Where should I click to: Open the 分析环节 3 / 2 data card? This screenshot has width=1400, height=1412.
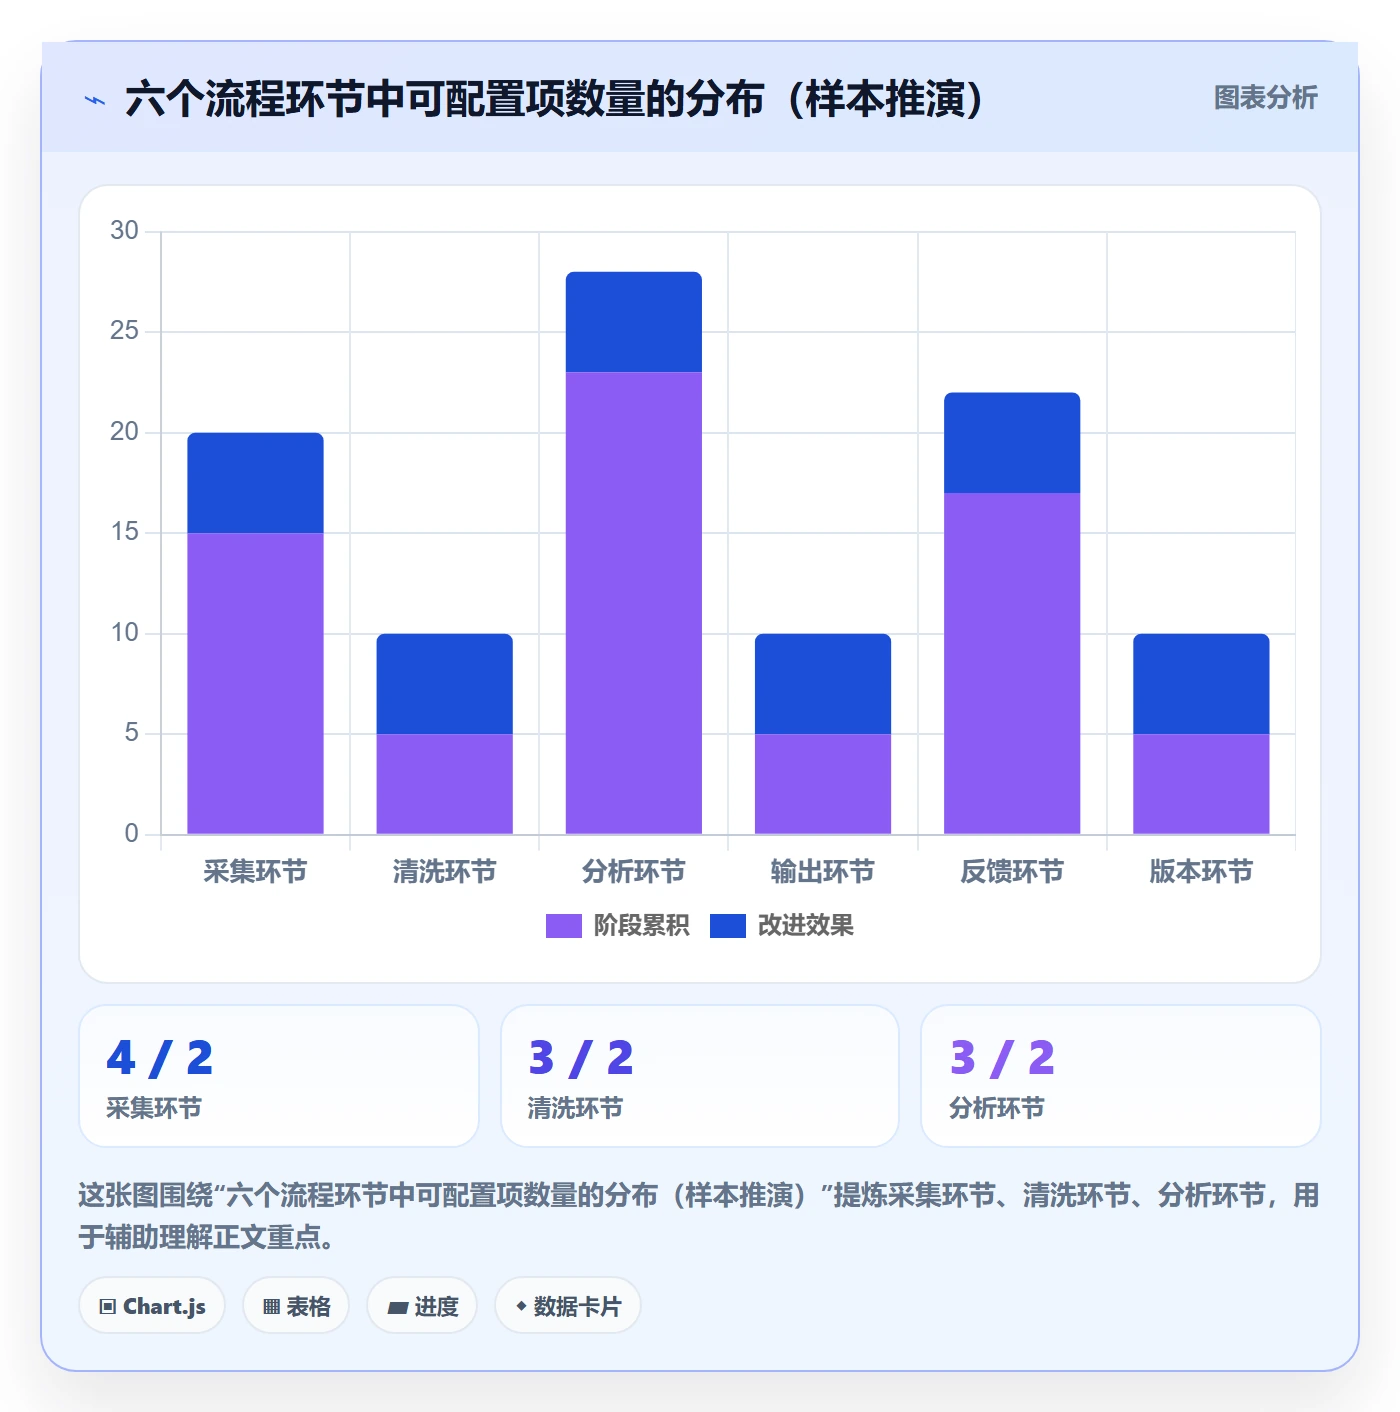point(1121,1076)
